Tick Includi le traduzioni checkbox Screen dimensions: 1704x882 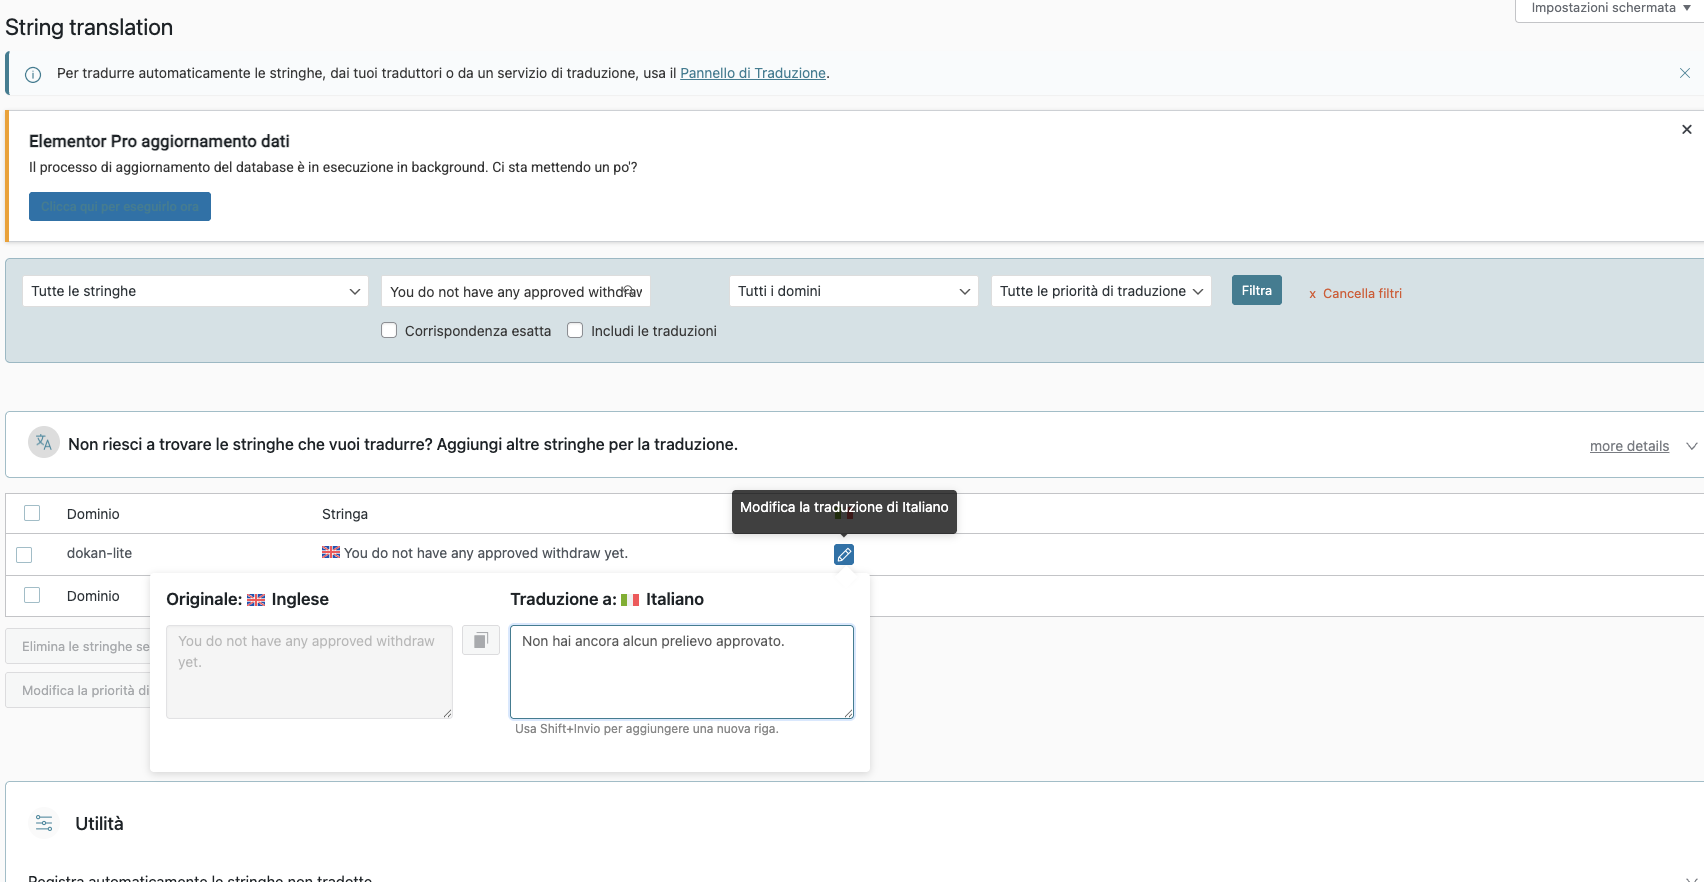pos(575,330)
